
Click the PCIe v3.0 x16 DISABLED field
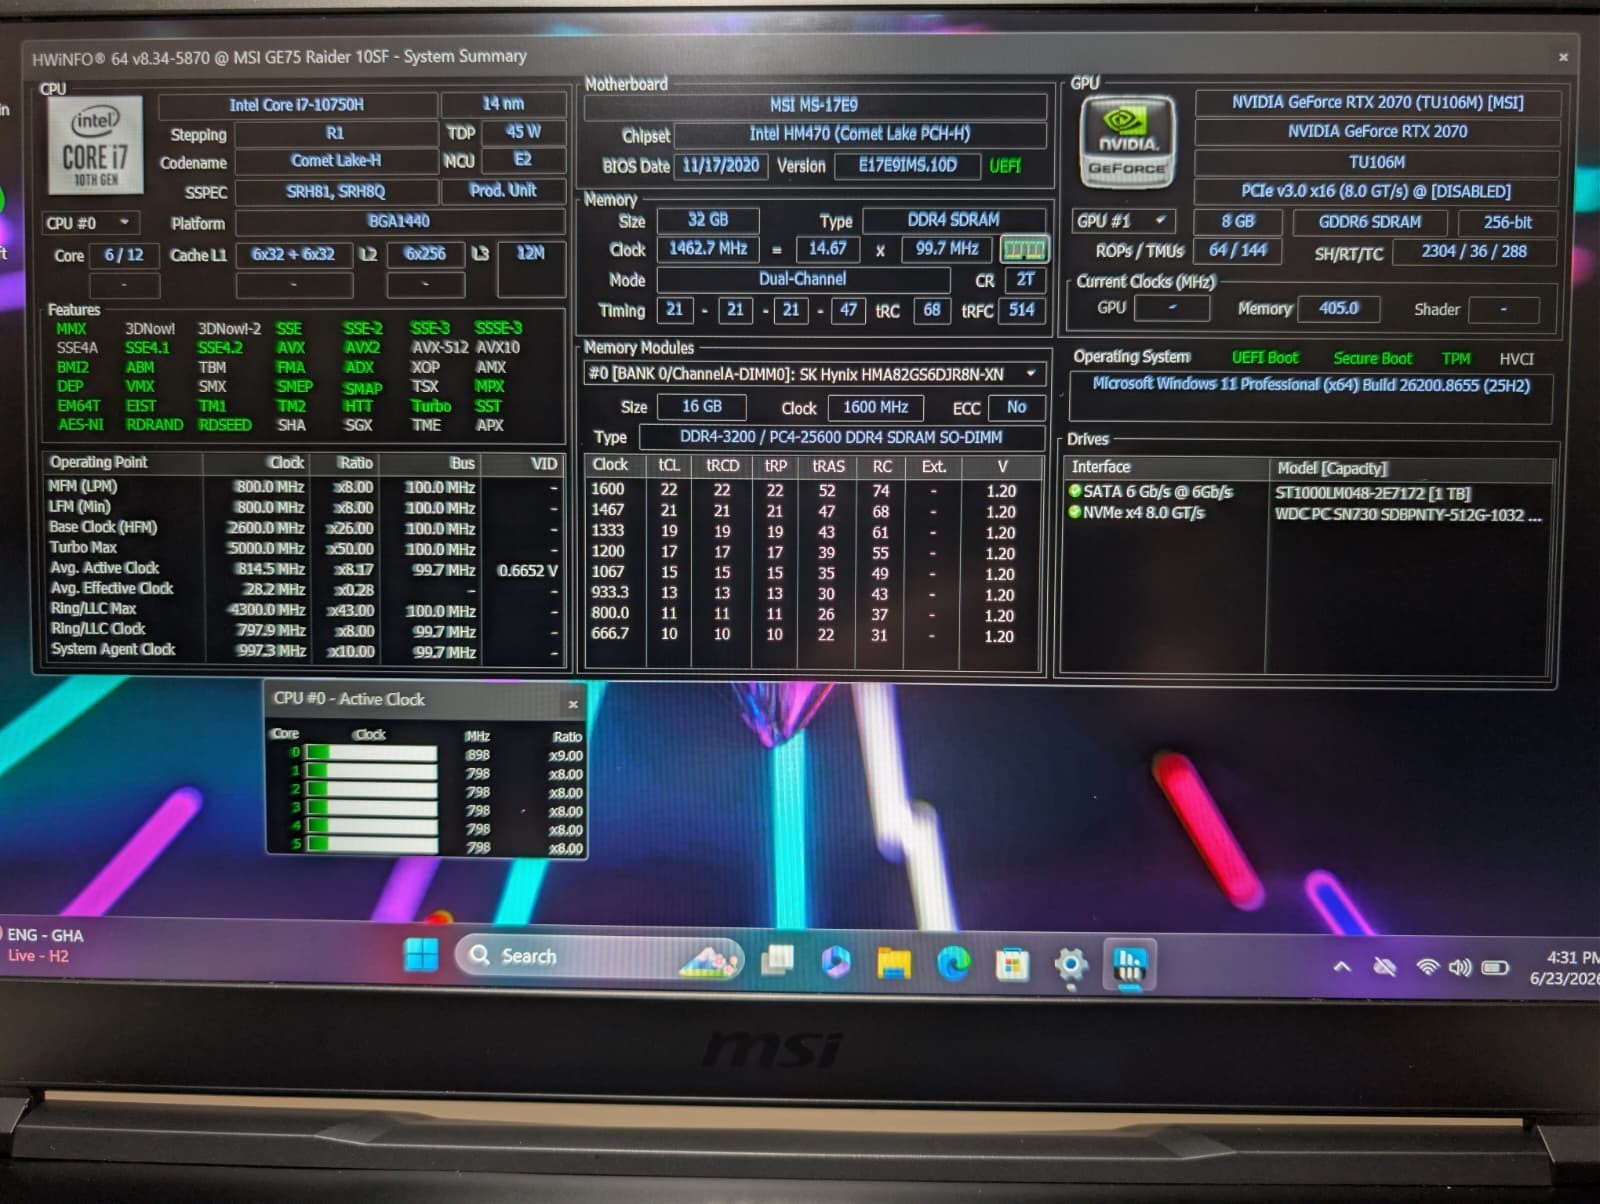1377,191
